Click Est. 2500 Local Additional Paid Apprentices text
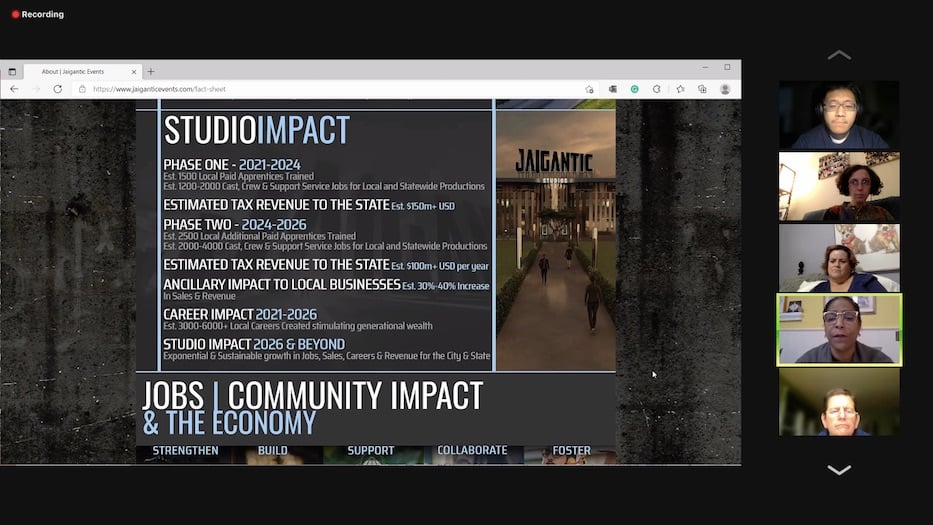933x525 pixels. tap(259, 236)
